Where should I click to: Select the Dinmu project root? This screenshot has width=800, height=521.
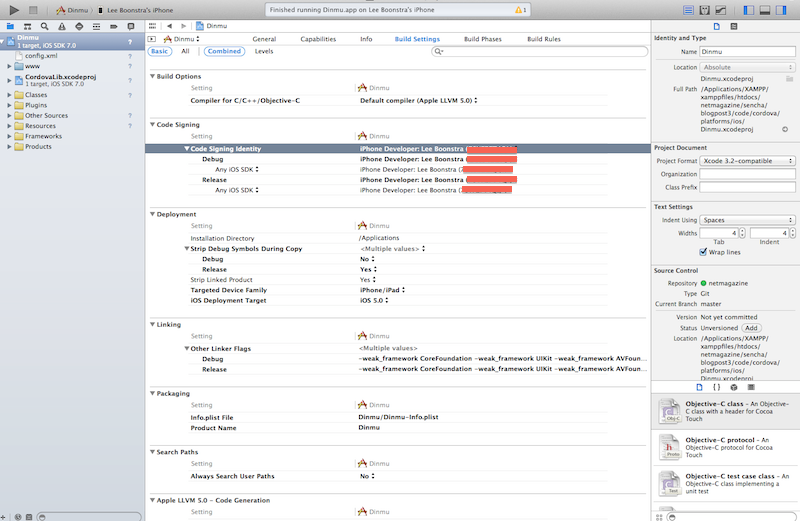click(72, 41)
